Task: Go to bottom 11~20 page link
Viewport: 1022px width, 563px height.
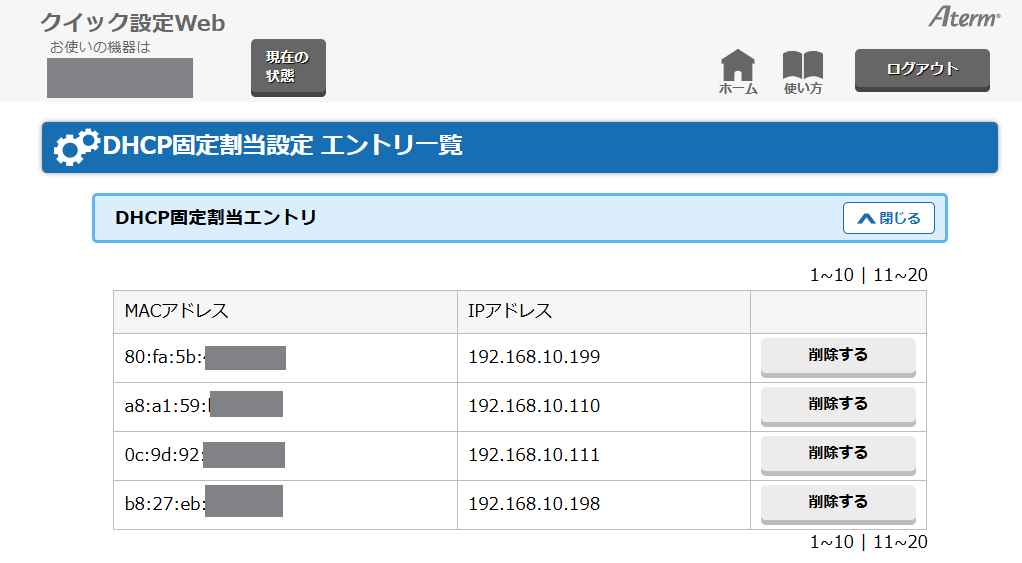Action: [900, 542]
